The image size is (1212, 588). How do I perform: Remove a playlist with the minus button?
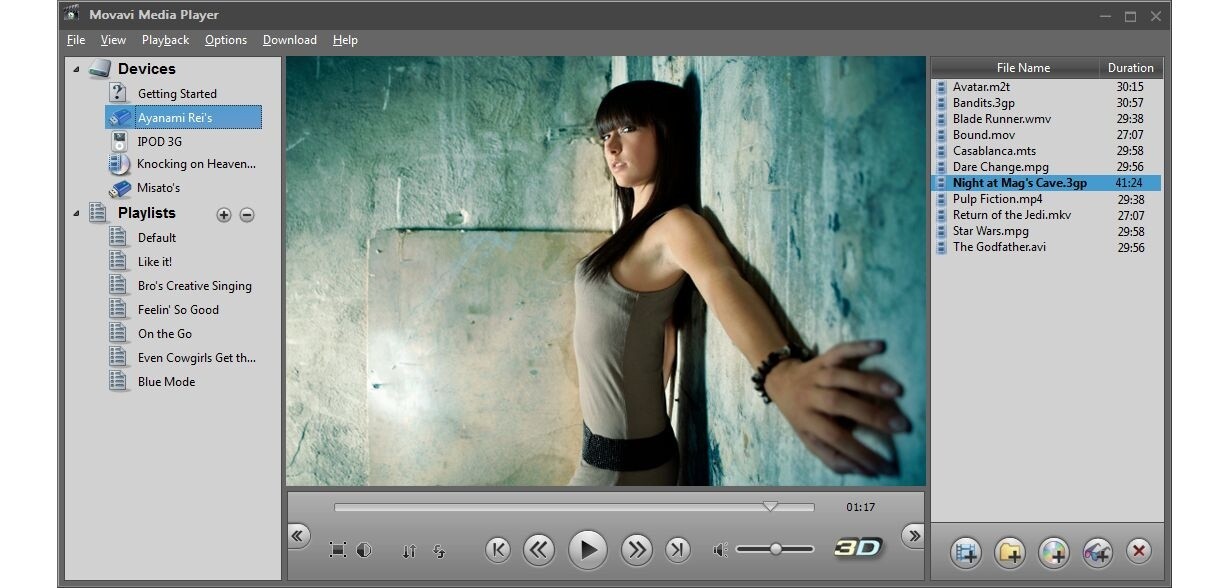click(x=247, y=214)
